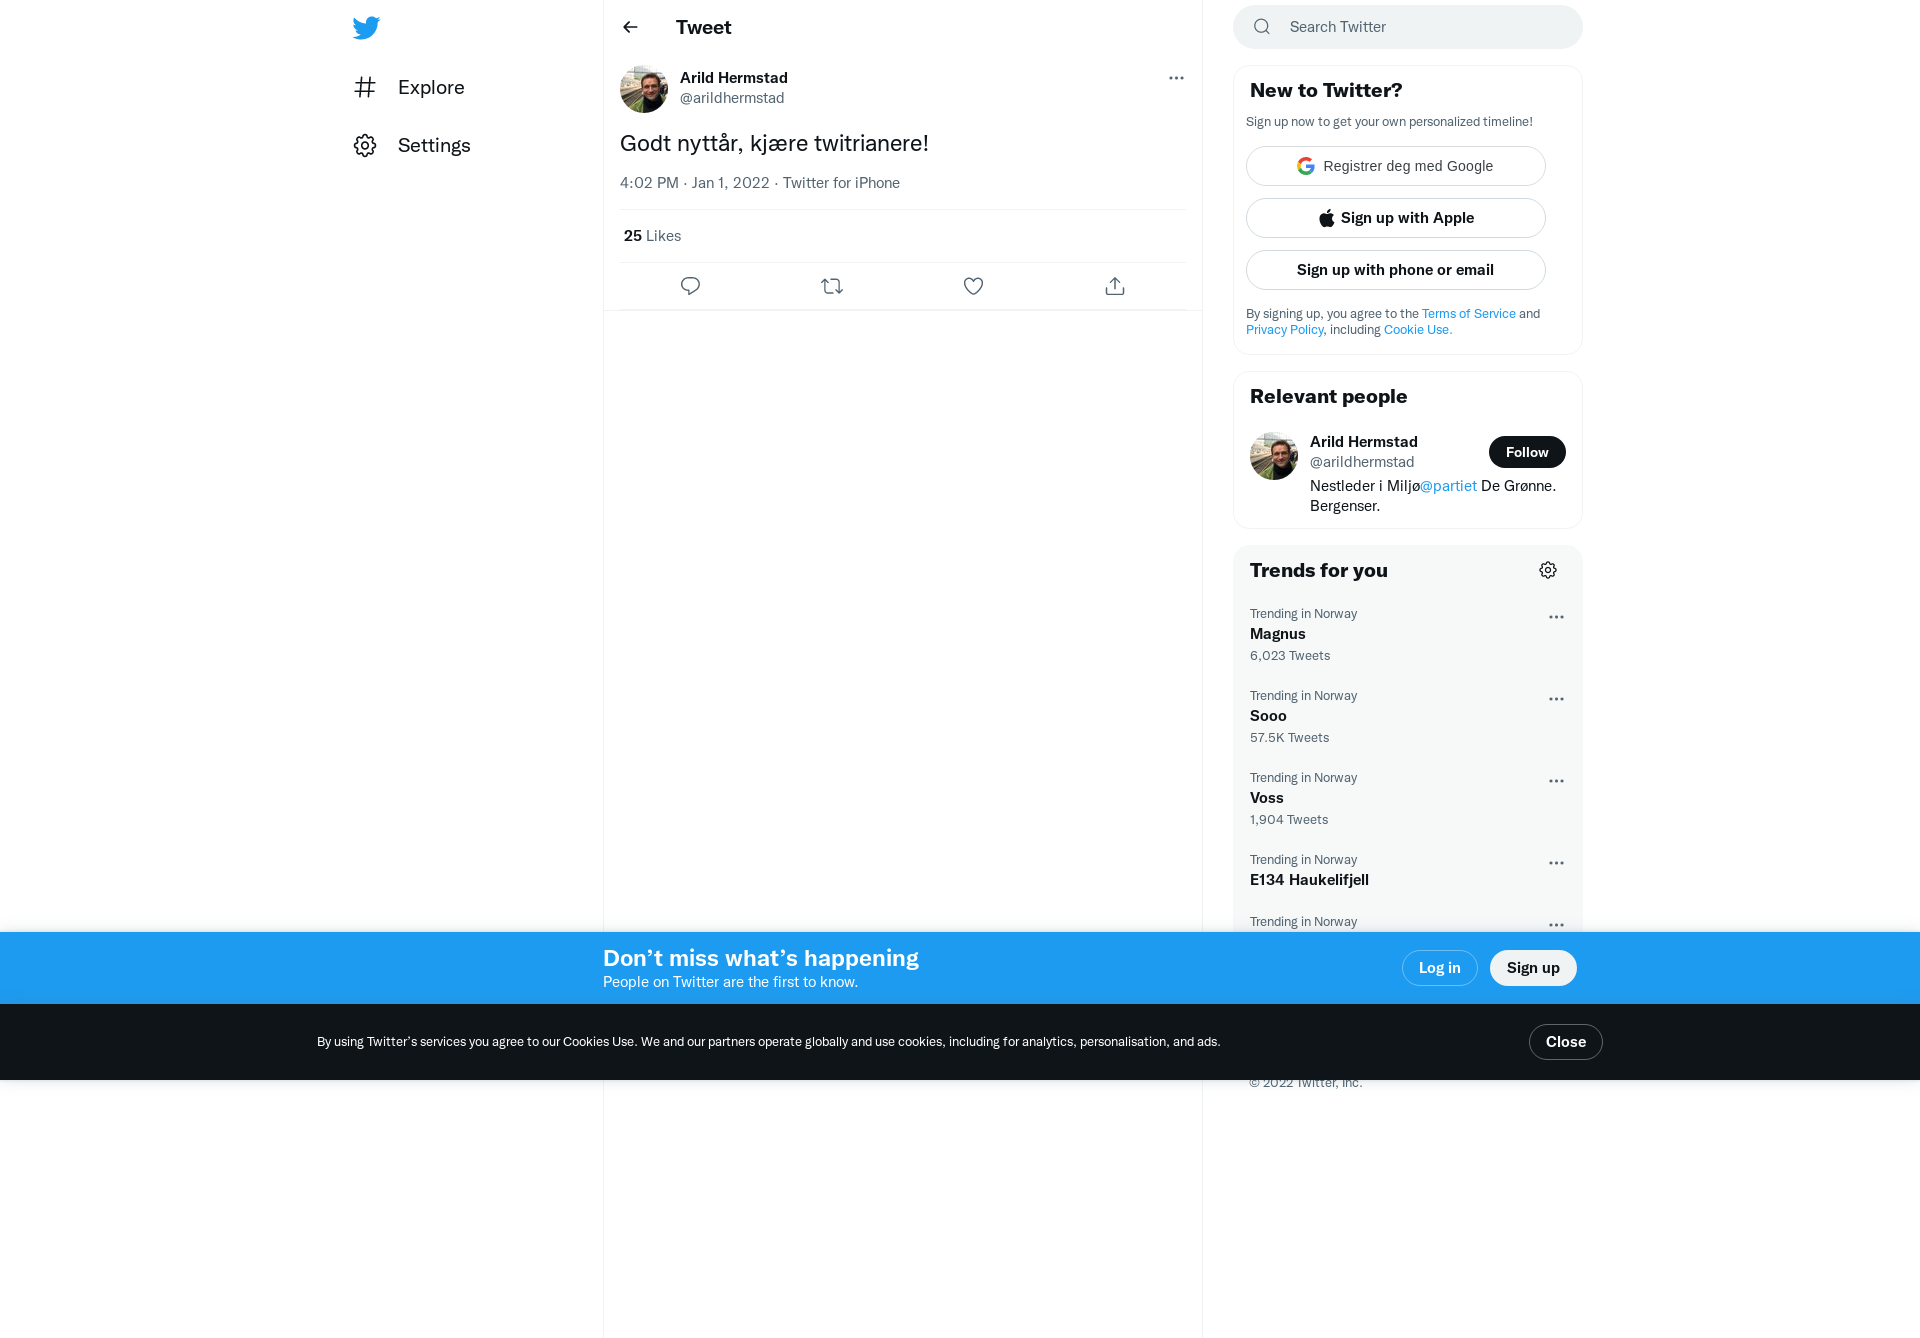The width and height of the screenshot is (1920, 1338).
Task: Open Trends settings gear icon
Action: pyautogui.click(x=1548, y=570)
